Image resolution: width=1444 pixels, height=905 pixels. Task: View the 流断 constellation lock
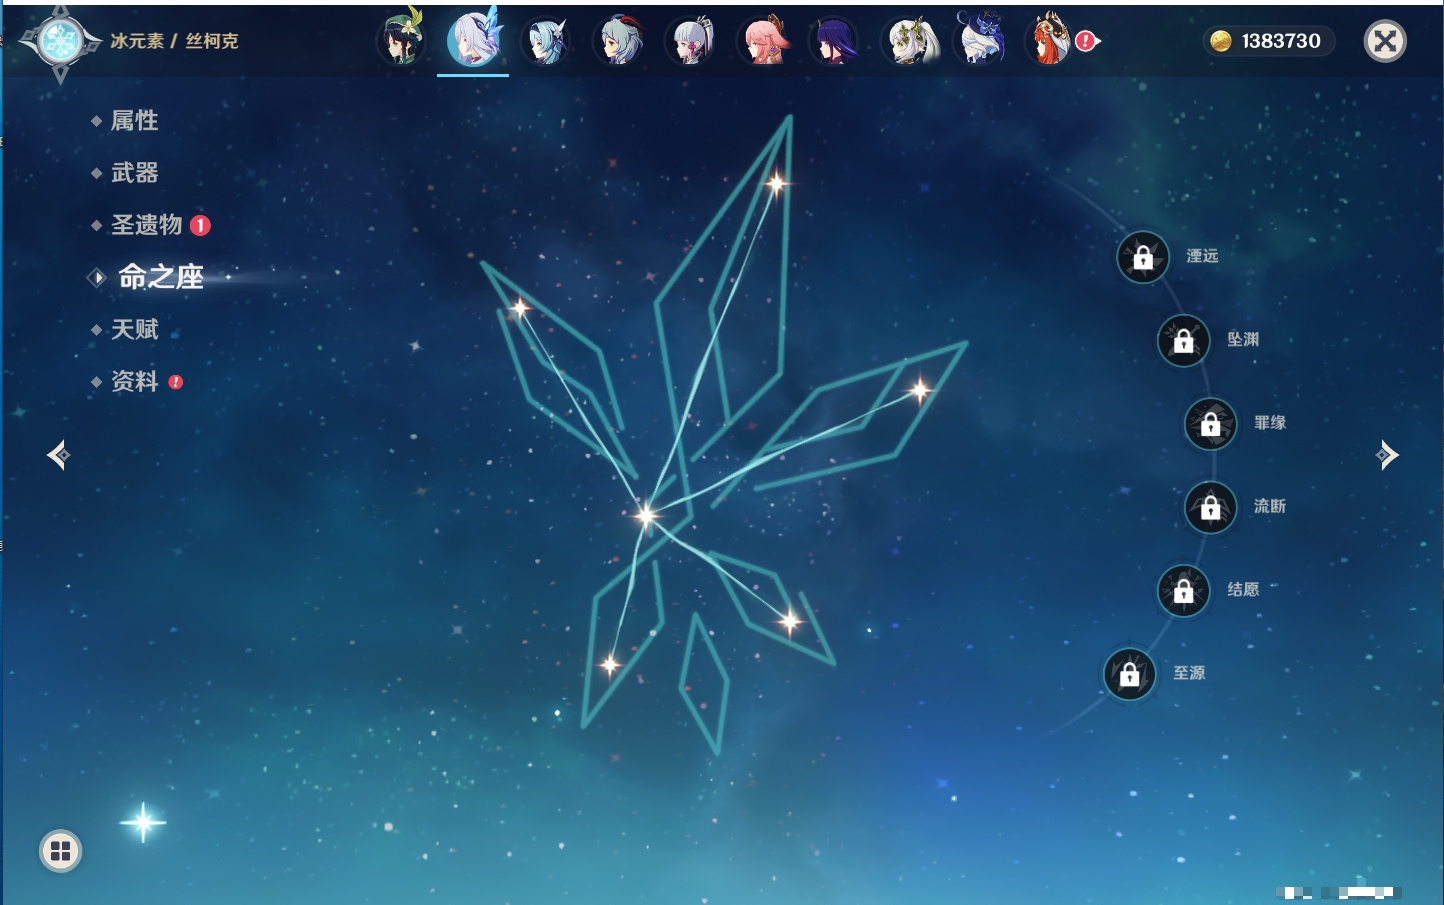pyautogui.click(x=1210, y=508)
